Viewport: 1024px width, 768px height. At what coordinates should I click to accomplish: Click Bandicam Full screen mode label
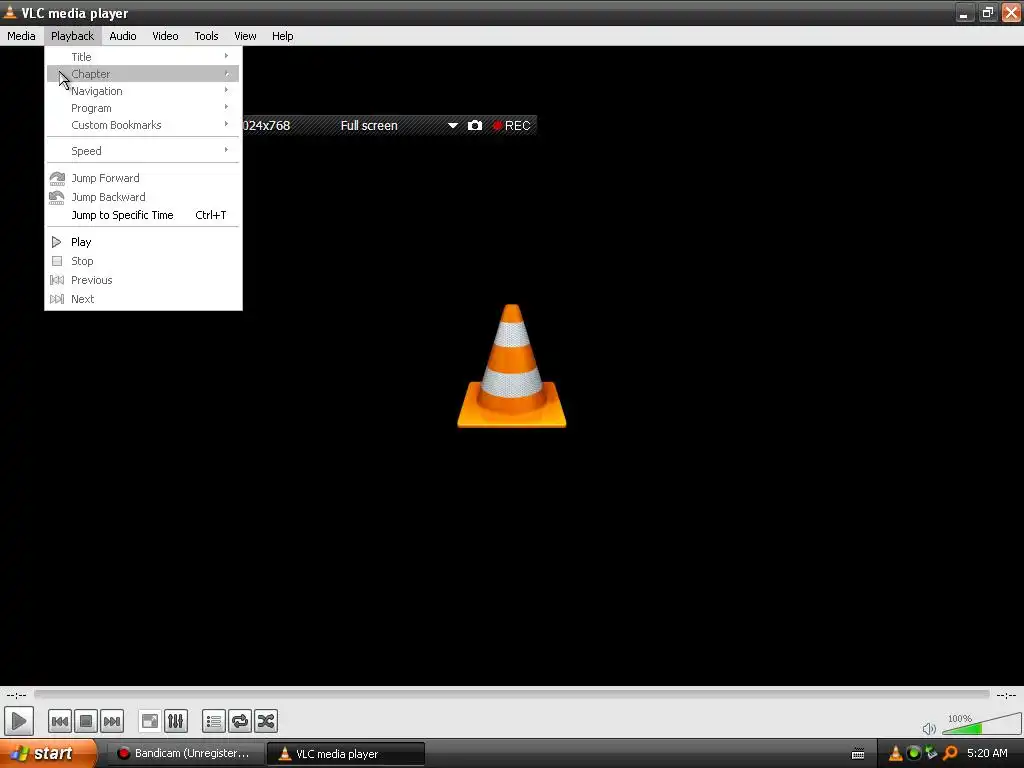pyautogui.click(x=369, y=125)
